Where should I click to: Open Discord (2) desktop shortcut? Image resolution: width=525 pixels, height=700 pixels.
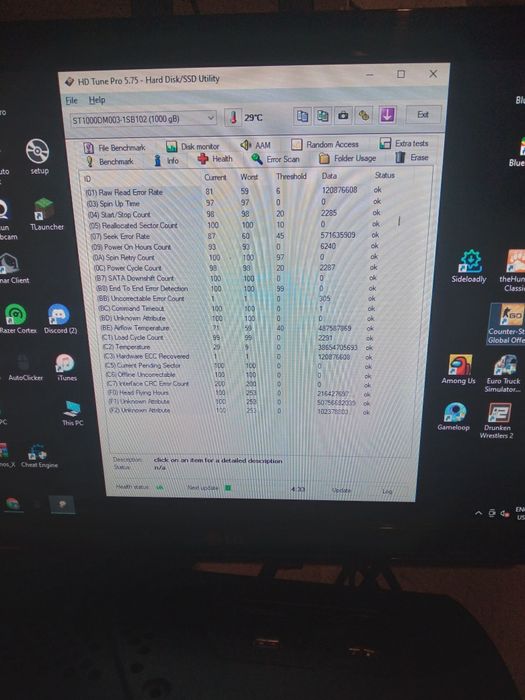pyautogui.click(x=60, y=319)
